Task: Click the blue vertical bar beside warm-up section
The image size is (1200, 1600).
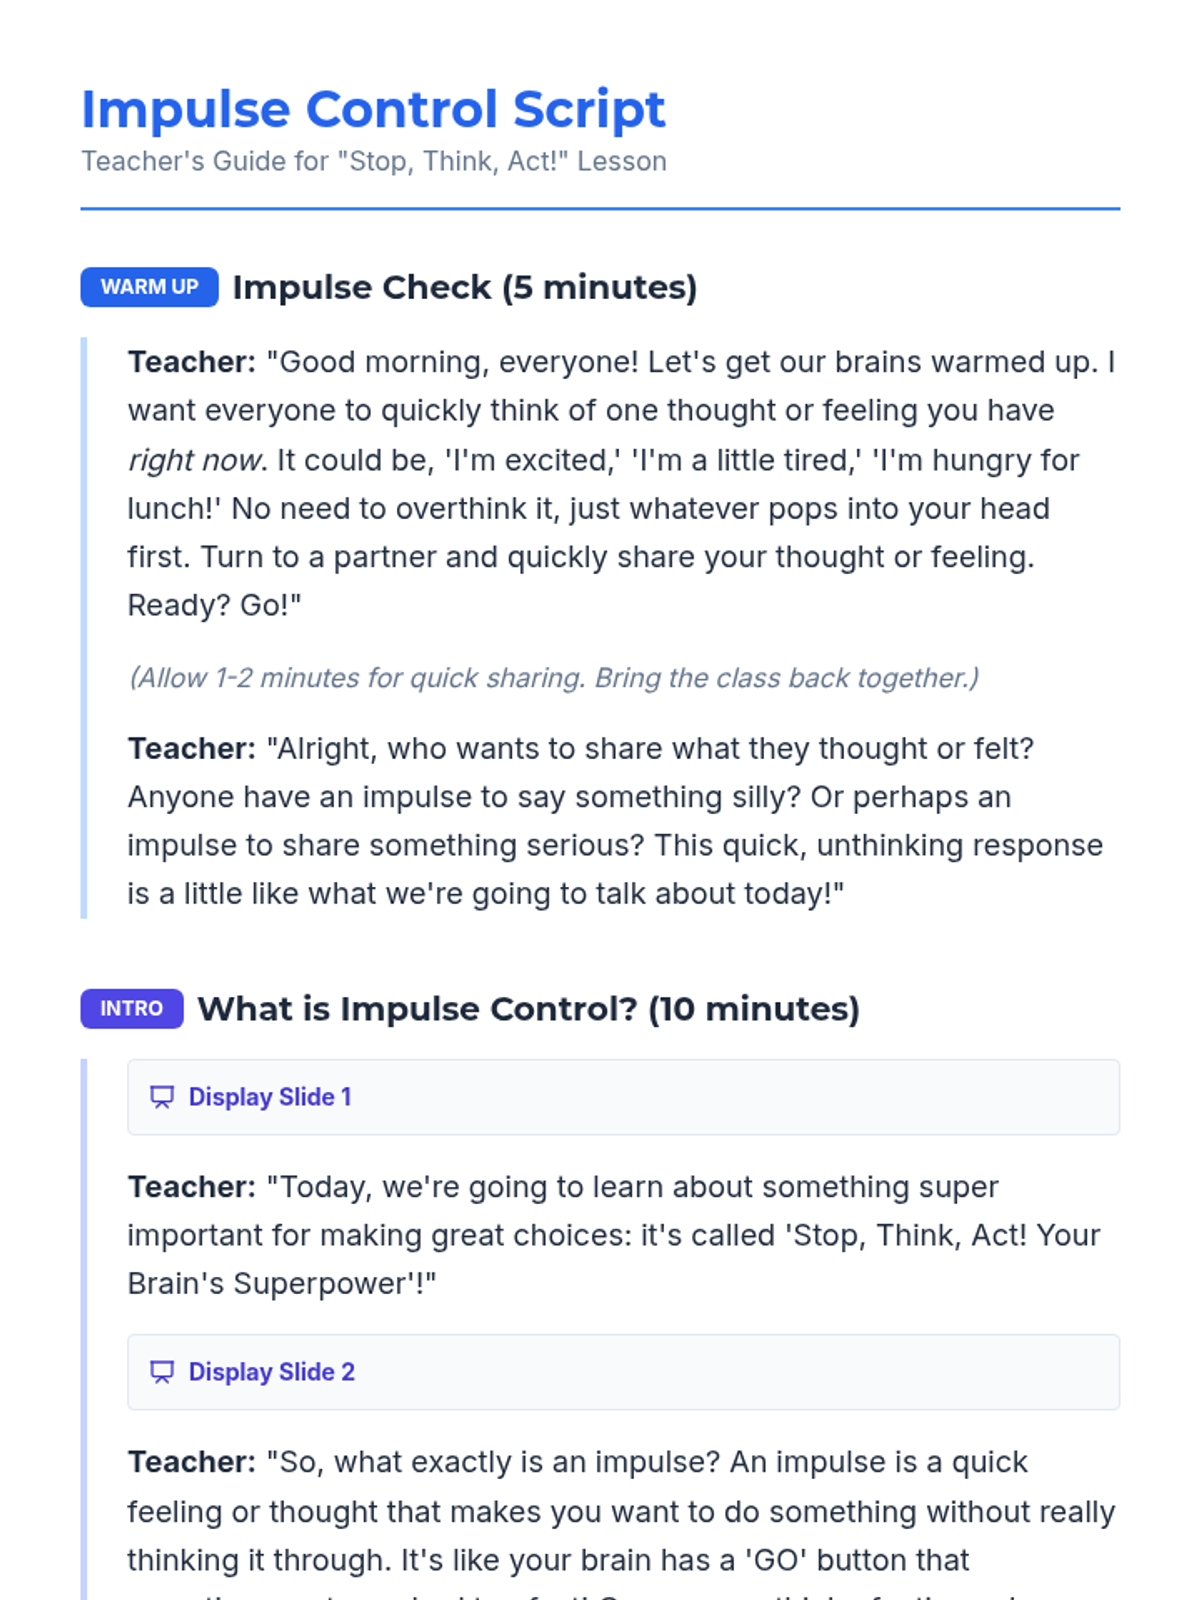Action: (x=84, y=627)
